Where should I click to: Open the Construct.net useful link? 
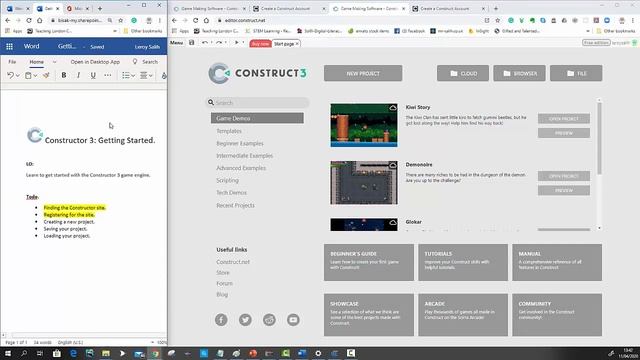click(233, 262)
